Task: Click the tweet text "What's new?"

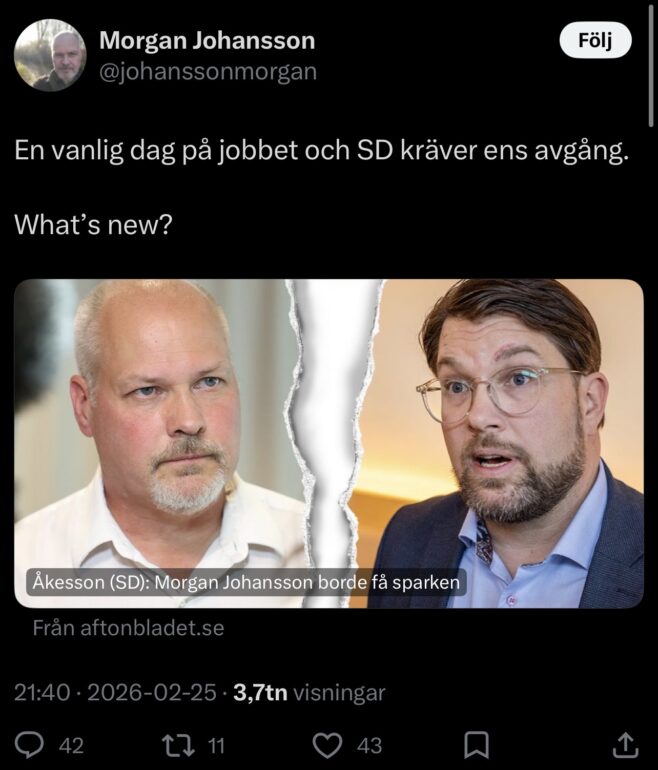Action: coord(93,225)
